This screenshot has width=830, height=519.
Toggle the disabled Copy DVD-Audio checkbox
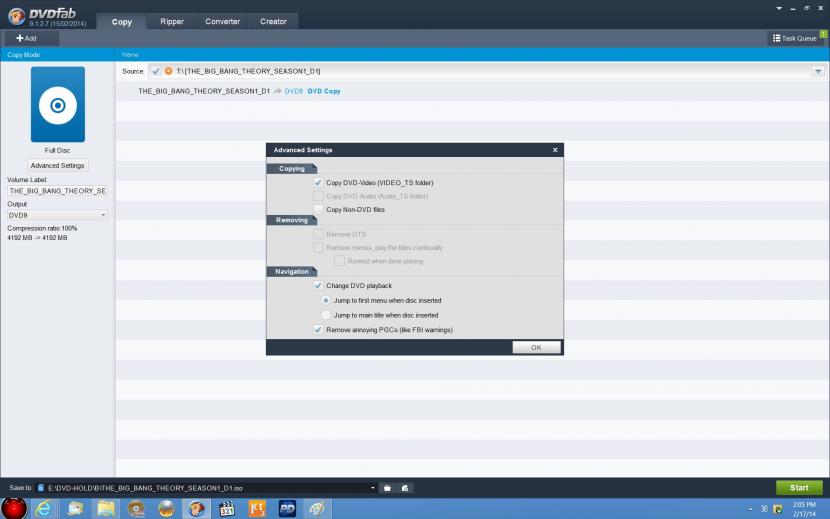(318, 196)
